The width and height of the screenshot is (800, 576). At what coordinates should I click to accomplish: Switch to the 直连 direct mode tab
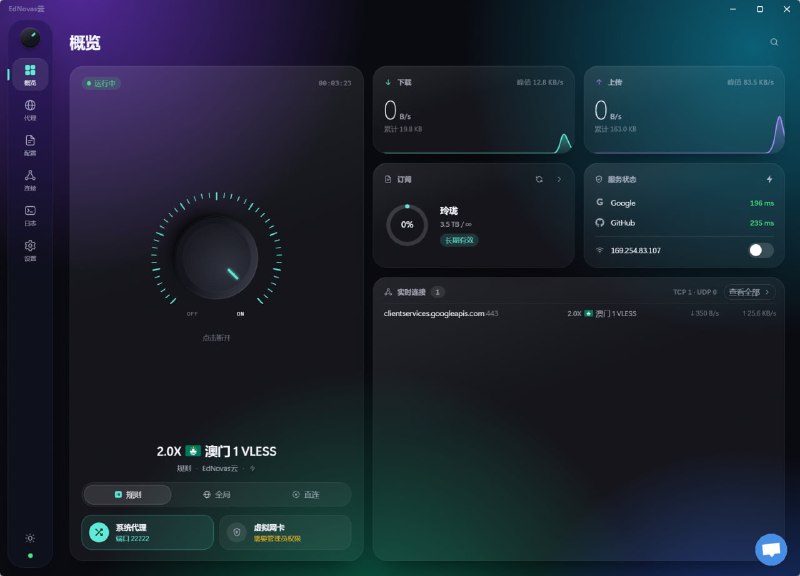pyautogui.click(x=306, y=494)
